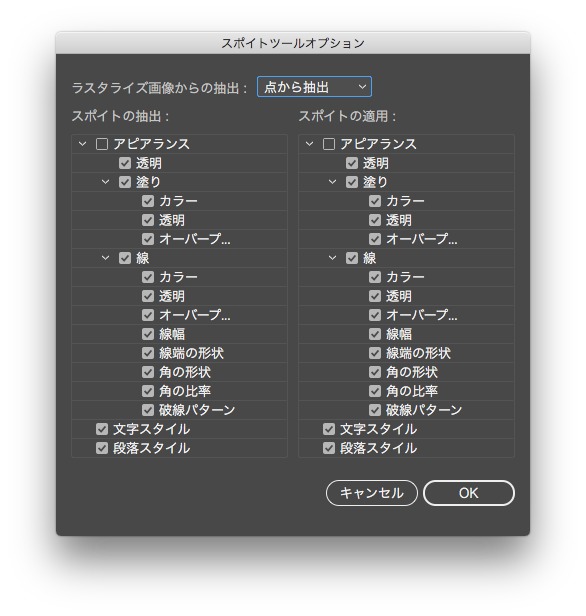The width and height of the screenshot is (586, 616).
Task: Uncheck top-level 透明 in スポイトの抽出
Action: click(125, 163)
